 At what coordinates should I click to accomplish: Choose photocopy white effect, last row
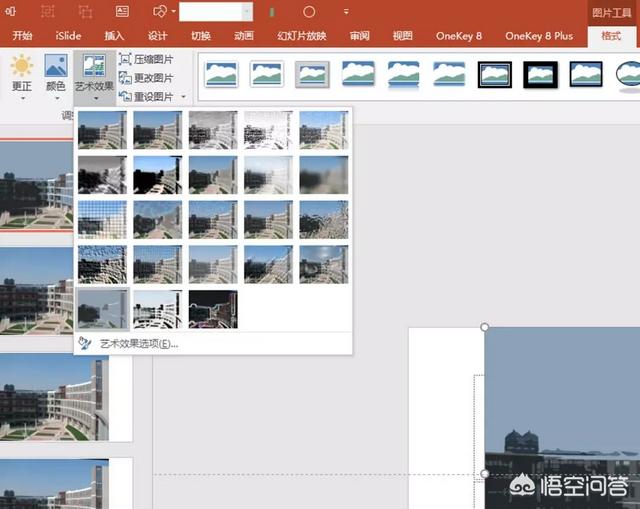[x=158, y=309]
